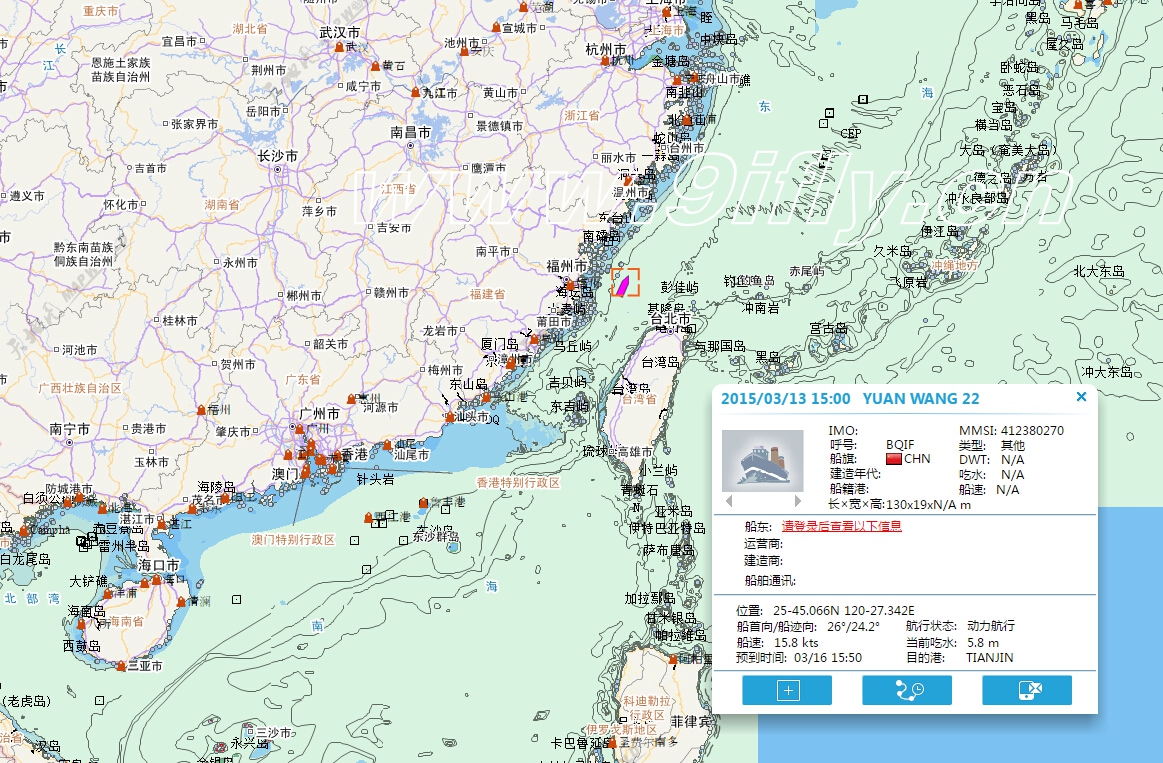Click the ship photo thumbnail
This screenshot has width=1163, height=763.
763,461
